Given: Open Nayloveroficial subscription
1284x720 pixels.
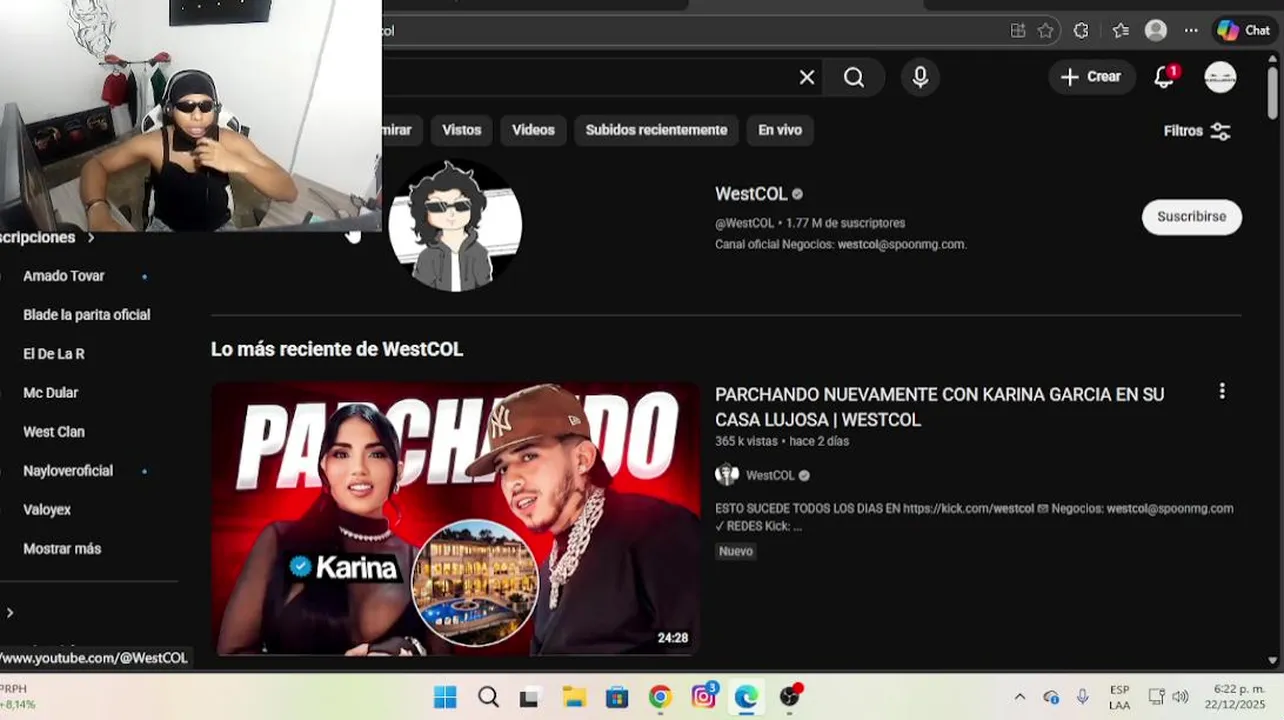Looking at the screenshot, I should [x=68, y=471].
